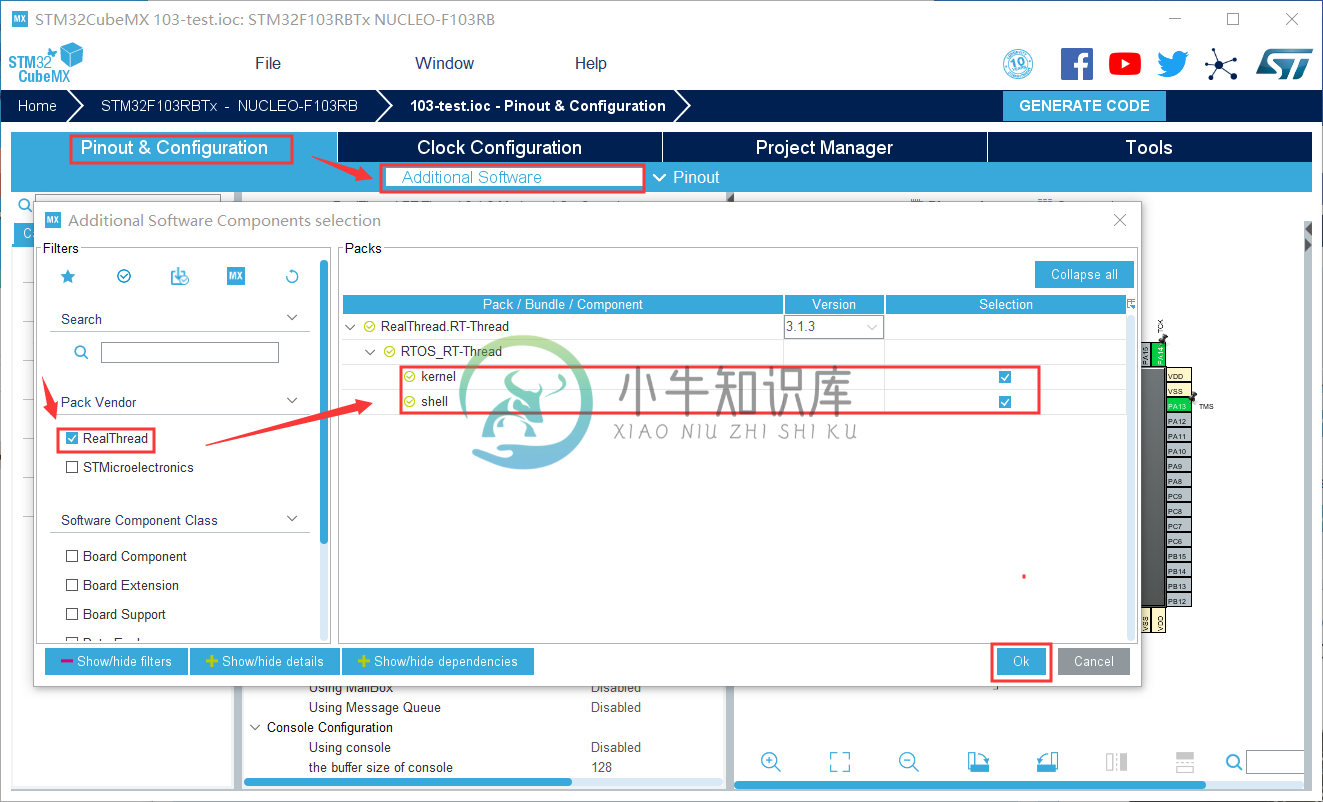Check the Board Component class checkbox
The width and height of the screenshot is (1323, 802).
click(x=72, y=556)
